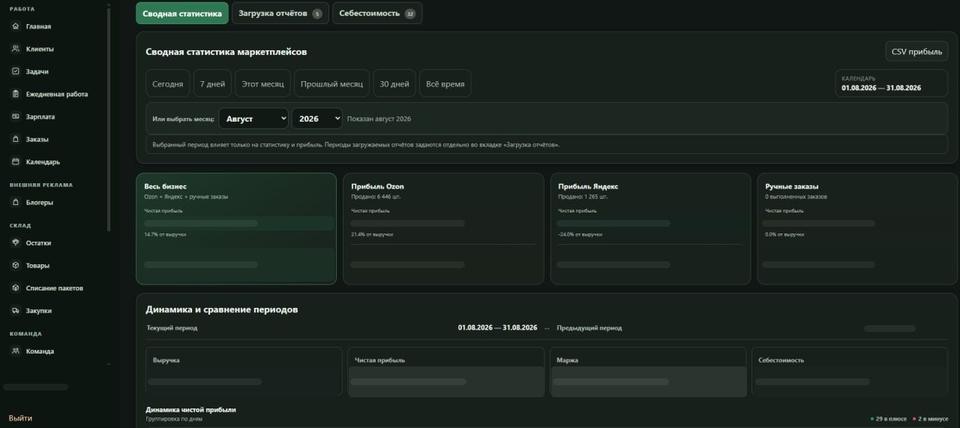Select the Чистая прибыль metric card under Динамика
960x428 pixels.
coord(446,372)
